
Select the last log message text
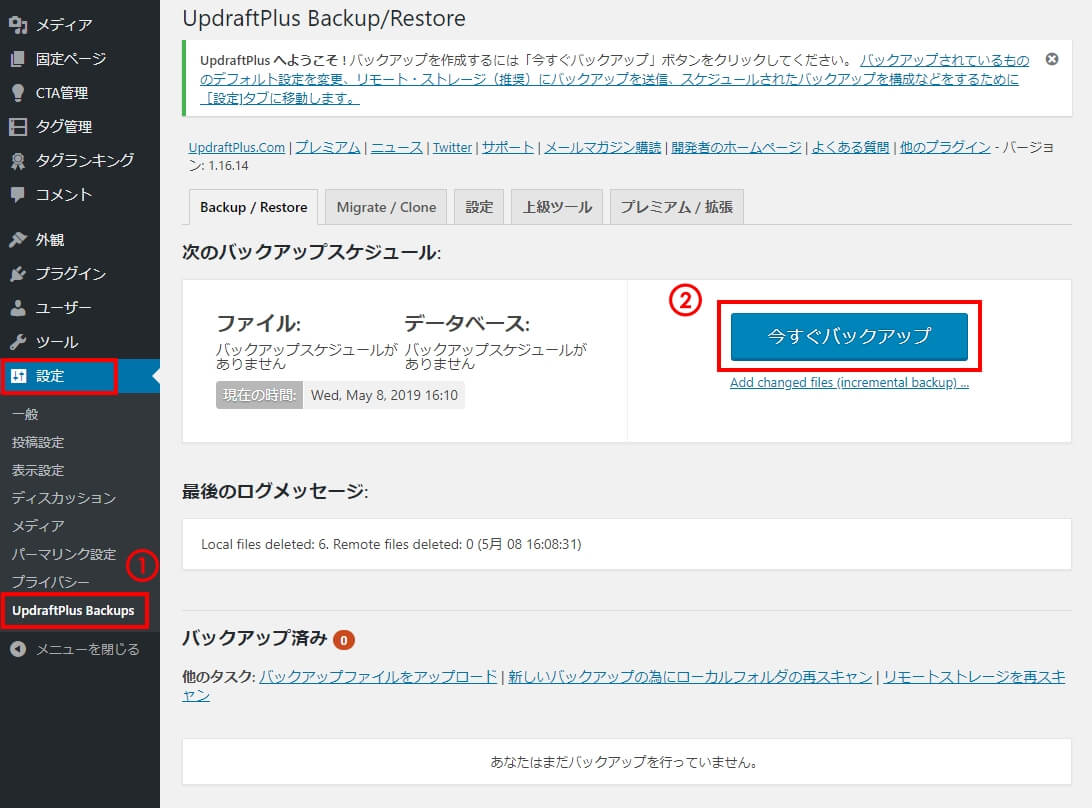391,544
